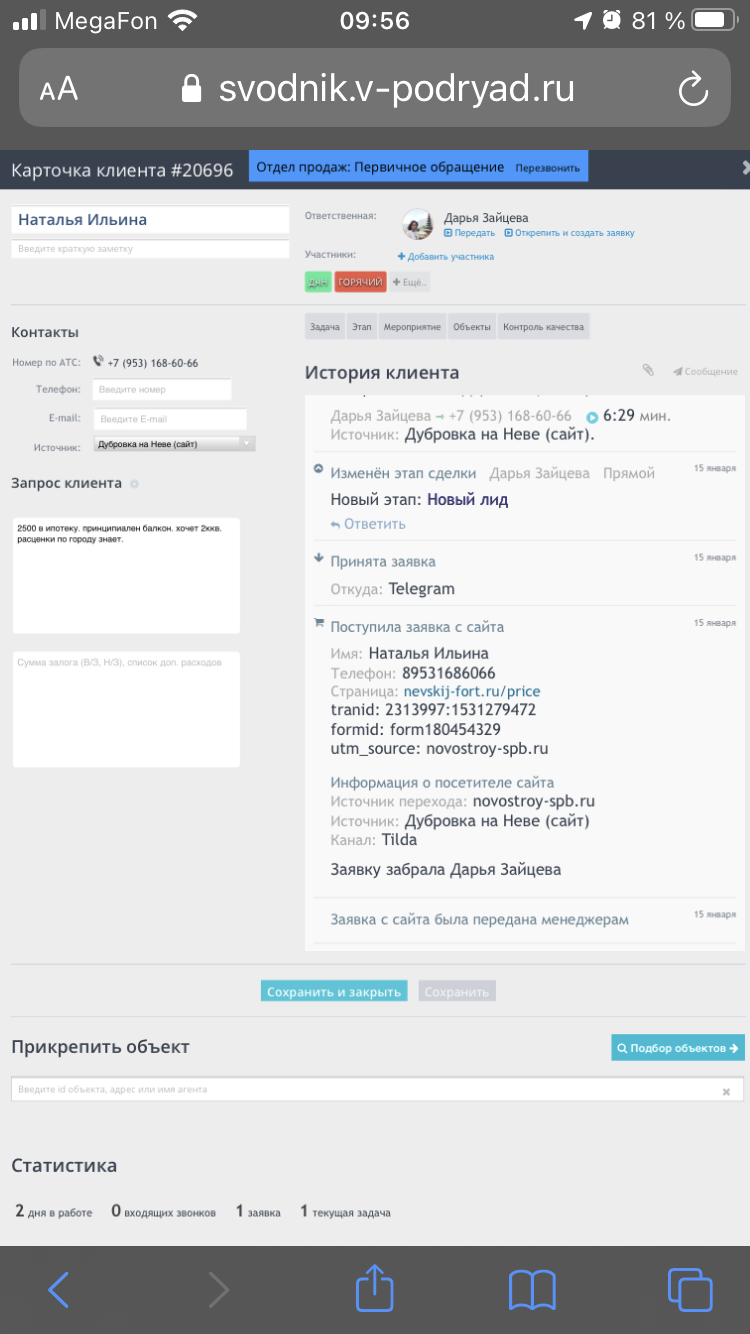Tap Safari's share icon
750x1334 pixels.
(375, 1289)
